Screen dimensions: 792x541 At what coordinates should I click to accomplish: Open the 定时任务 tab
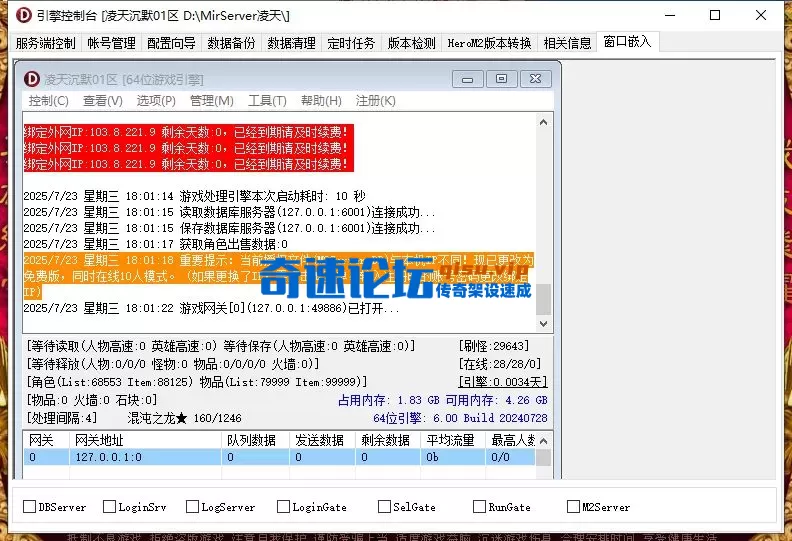point(351,43)
